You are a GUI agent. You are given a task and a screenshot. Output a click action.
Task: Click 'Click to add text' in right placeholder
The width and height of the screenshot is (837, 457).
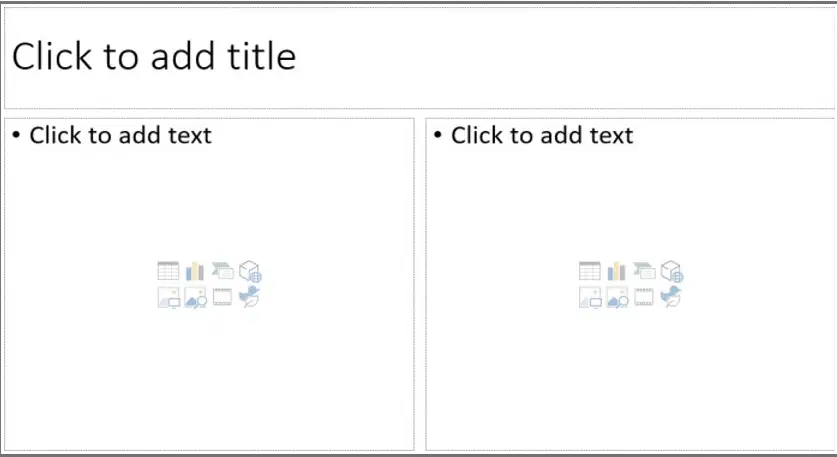coord(542,135)
